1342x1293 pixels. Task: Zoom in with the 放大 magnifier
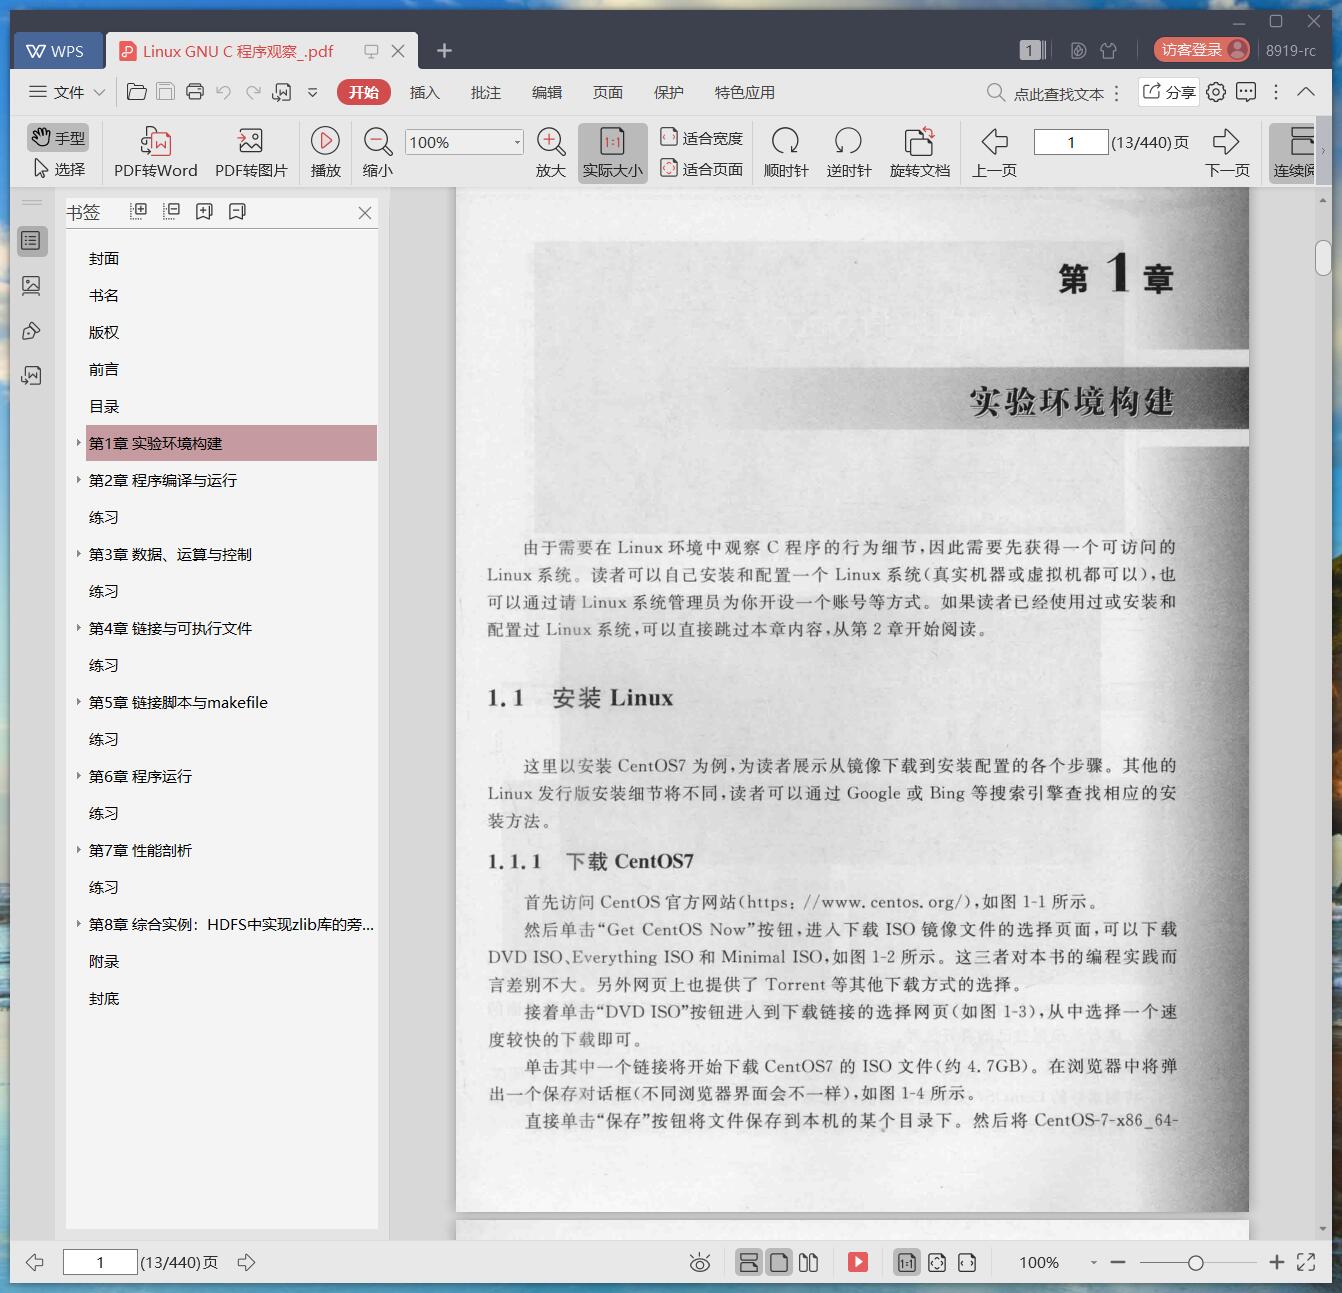pyautogui.click(x=551, y=152)
